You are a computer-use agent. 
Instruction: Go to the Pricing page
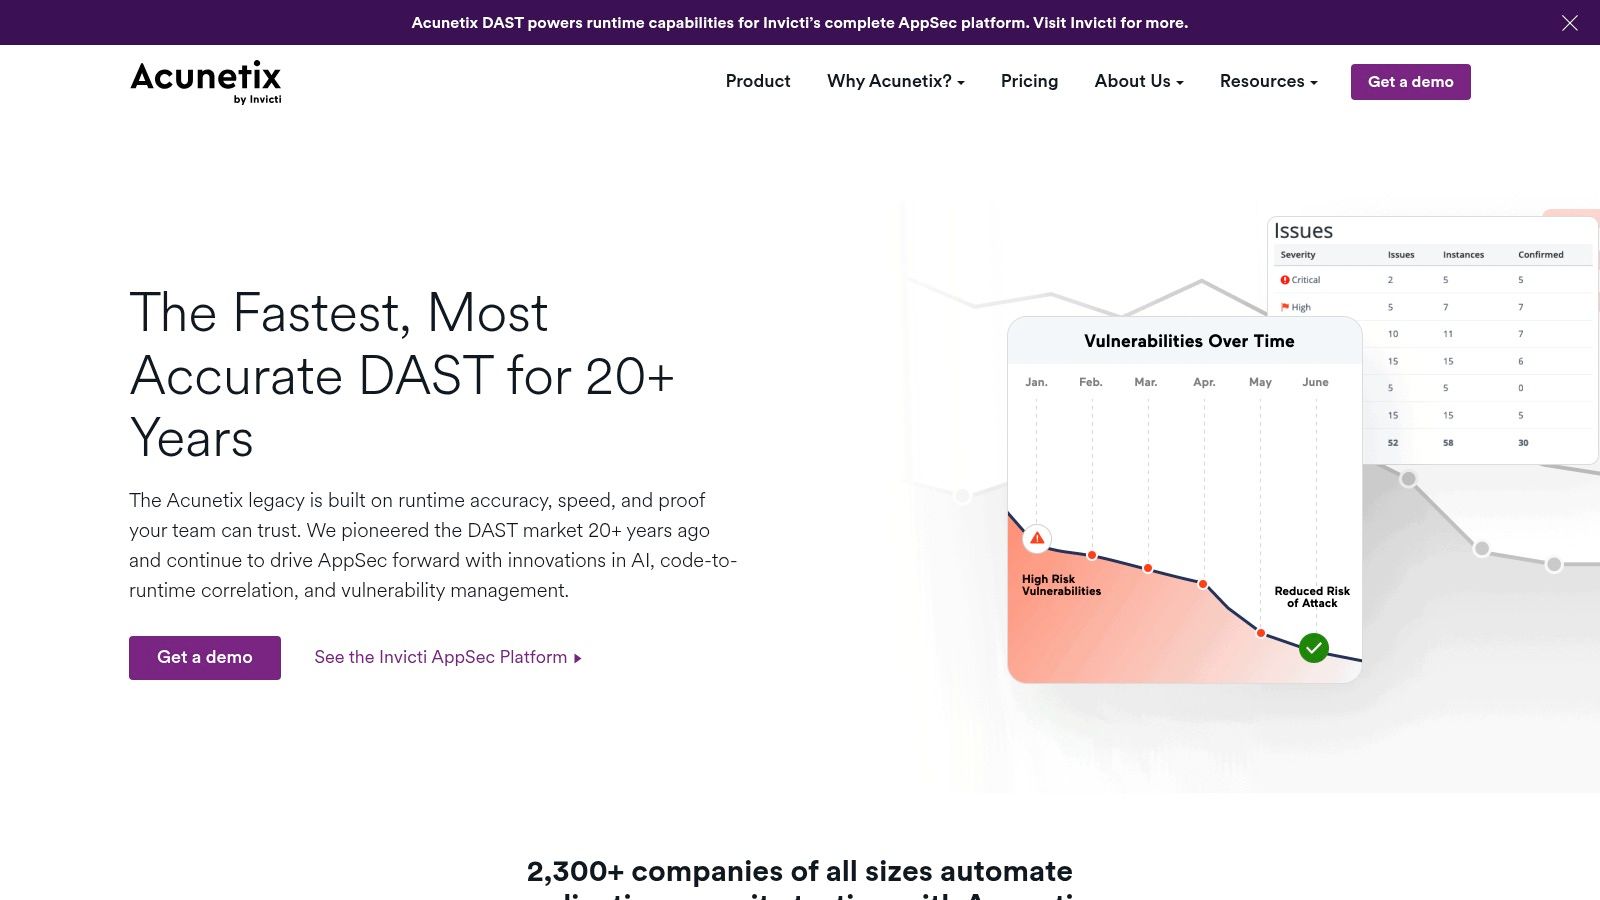click(x=1029, y=81)
